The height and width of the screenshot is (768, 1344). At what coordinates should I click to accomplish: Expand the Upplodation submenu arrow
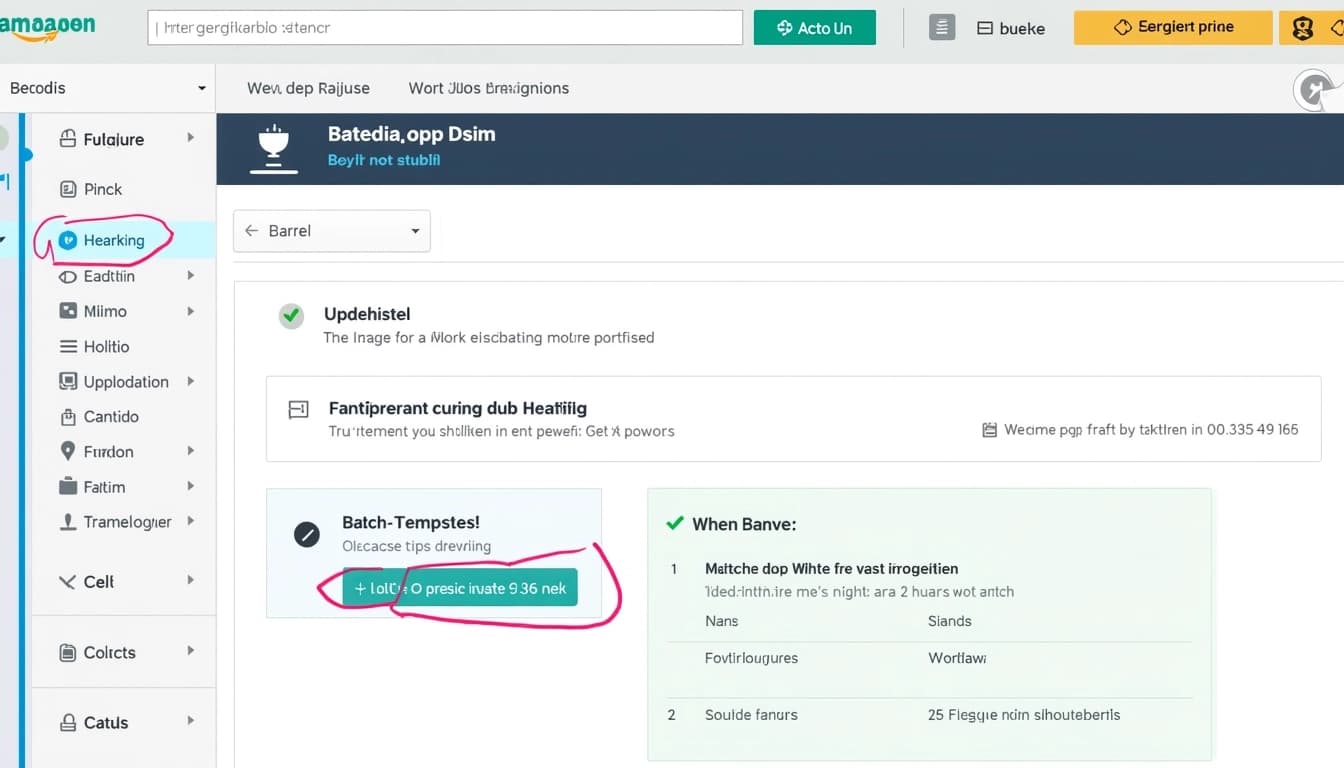[x=190, y=381]
